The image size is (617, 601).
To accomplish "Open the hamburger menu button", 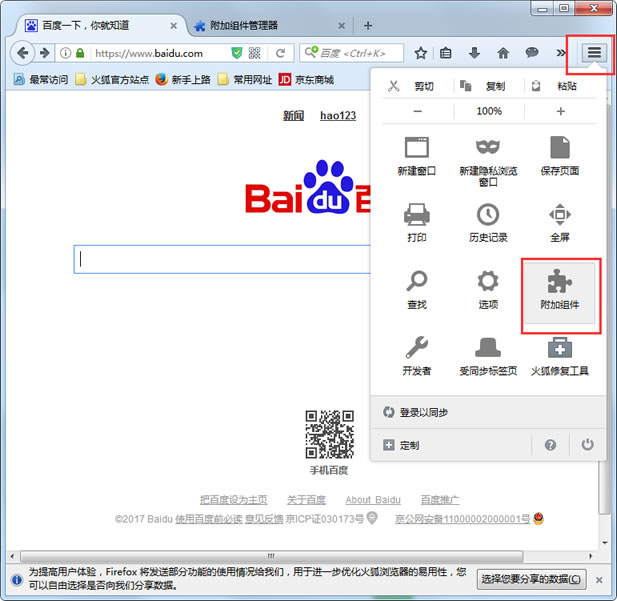I will (594, 52).
